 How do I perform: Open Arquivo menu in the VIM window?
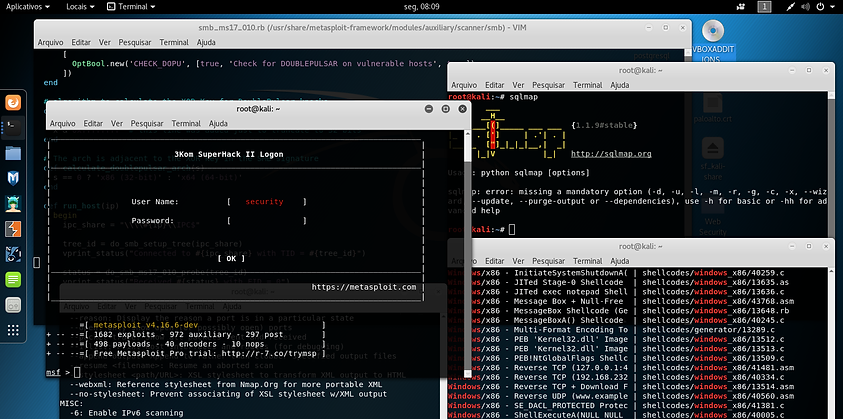tap(50, 42)
